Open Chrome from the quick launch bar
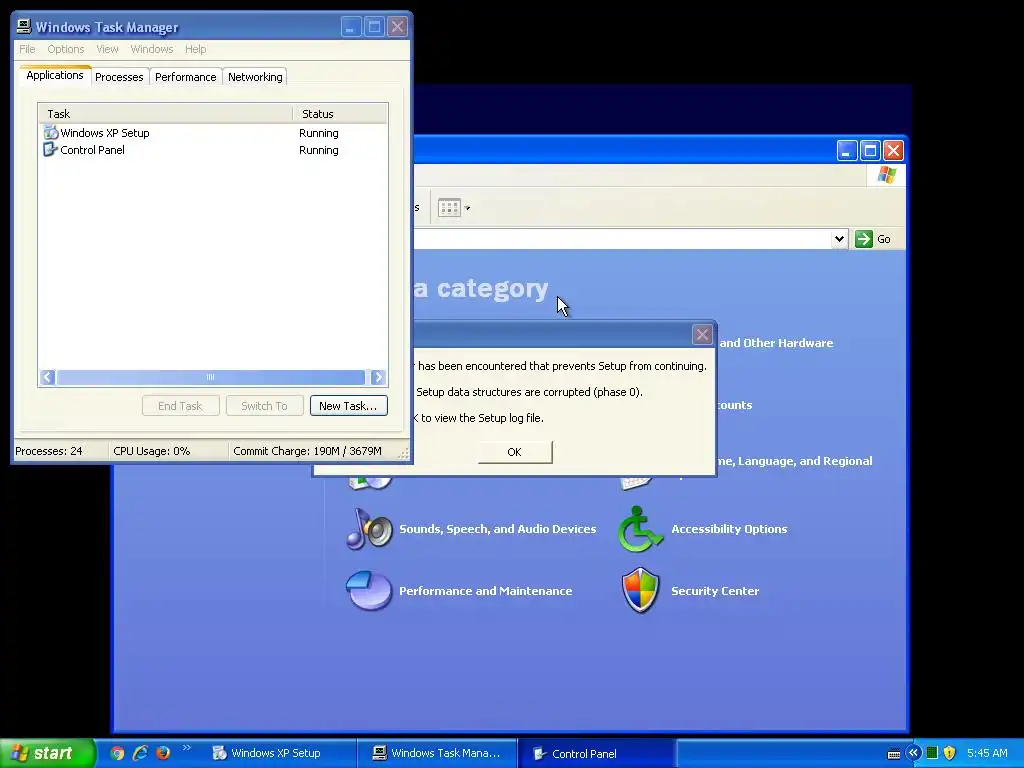This screenshot has width=1024, height=768. pyautogui.click(x=117, y=753)
